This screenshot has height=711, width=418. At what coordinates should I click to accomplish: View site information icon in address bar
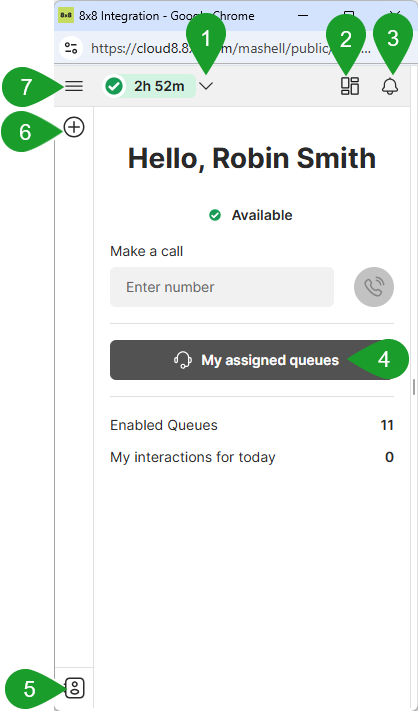tap(71, 48)
